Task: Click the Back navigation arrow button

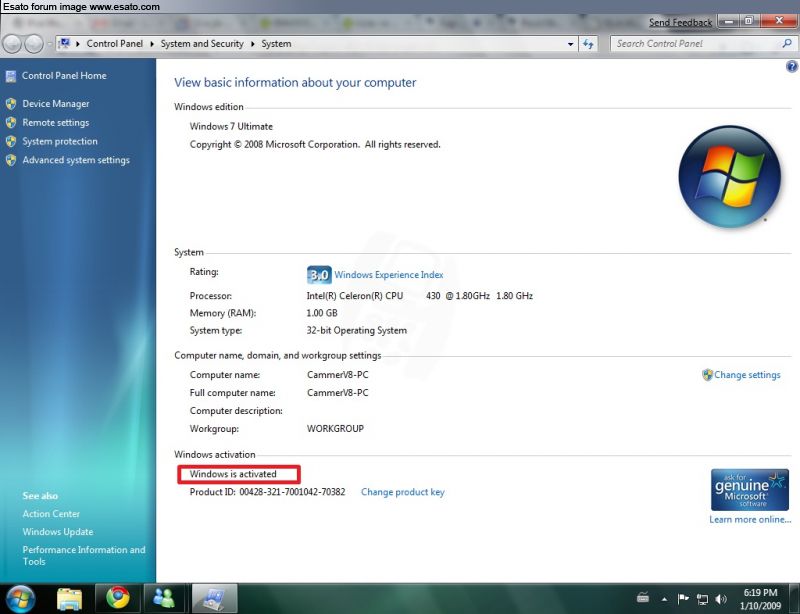Action: coord(12,44)
